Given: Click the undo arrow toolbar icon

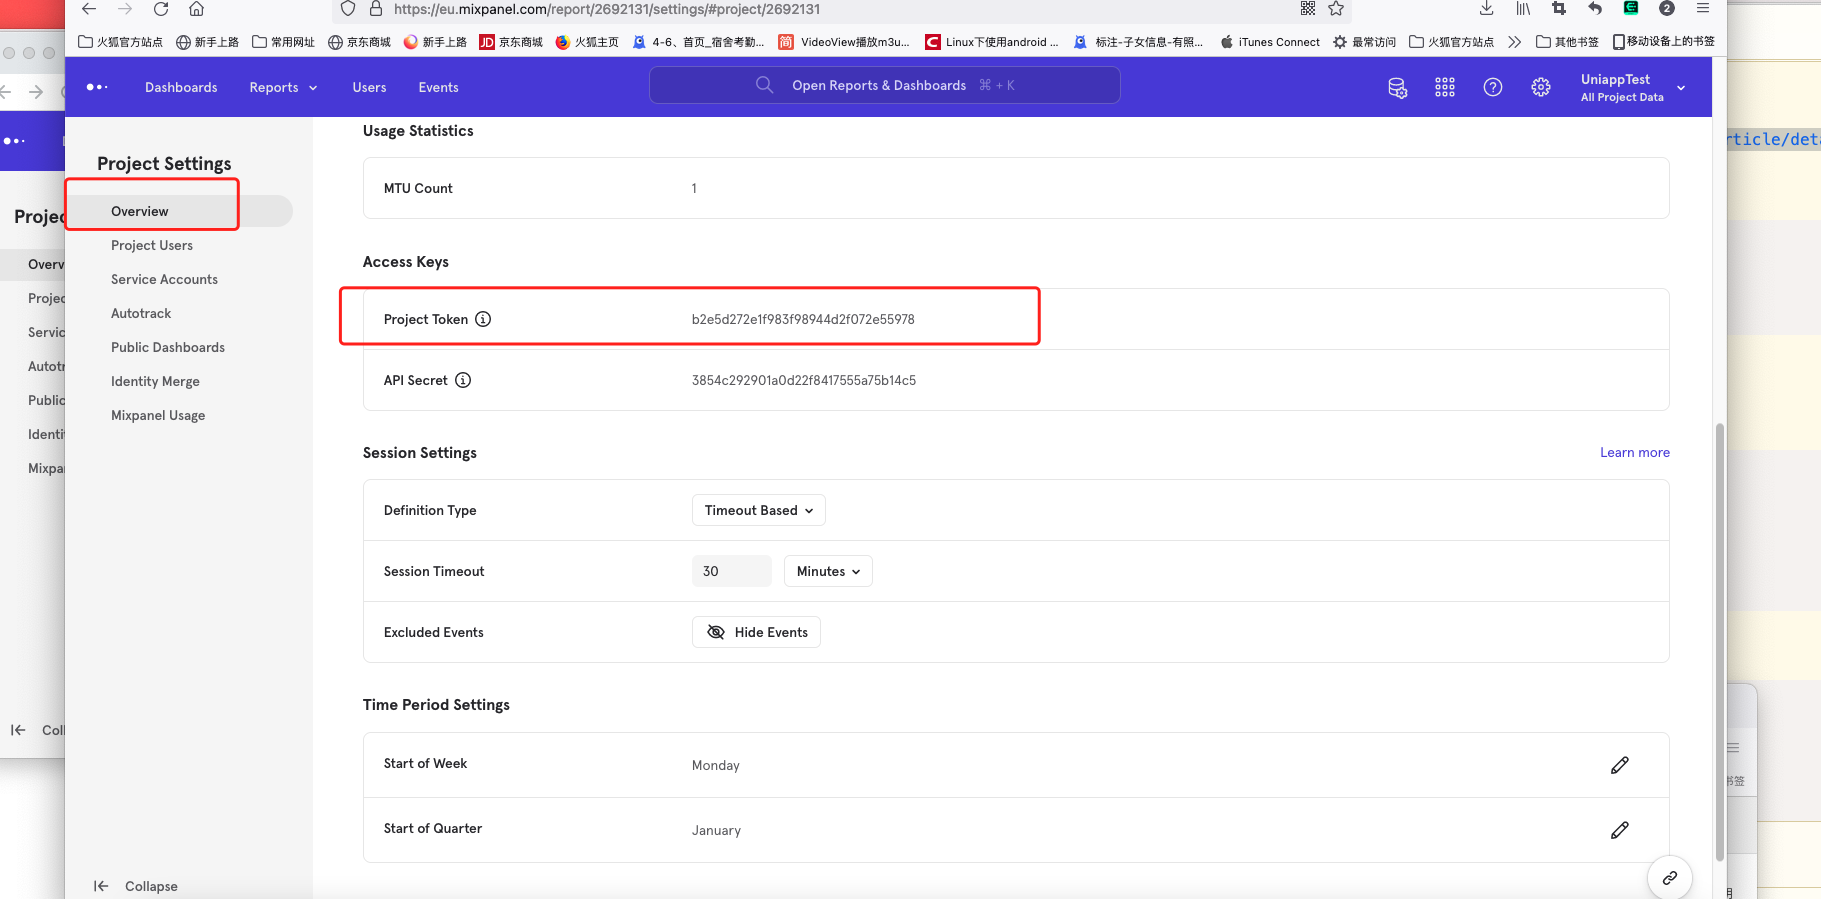Looking at the screenshot, I should coord(1595,9).
